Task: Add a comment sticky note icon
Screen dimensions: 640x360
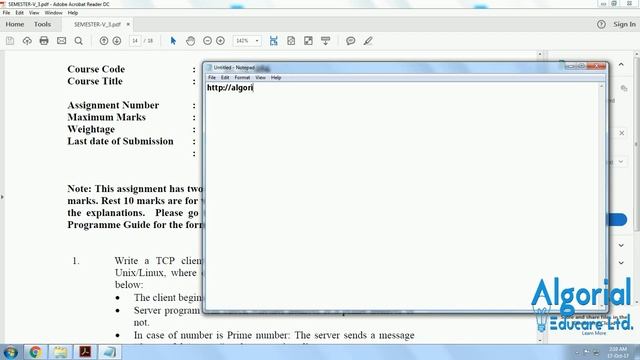Action: pyautogui.click(x=350, y=41)
